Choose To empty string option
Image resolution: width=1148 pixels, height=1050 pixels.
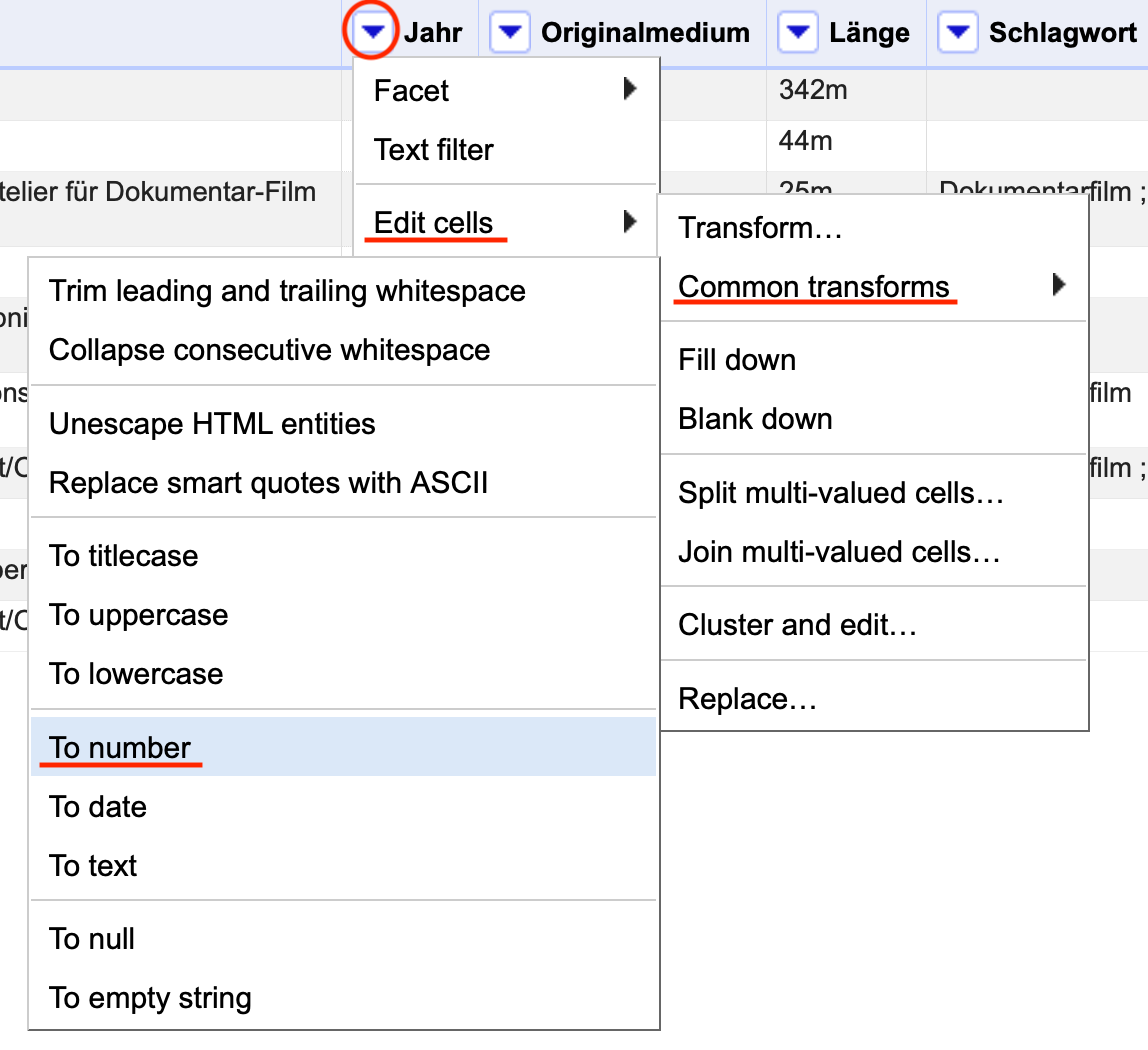(x=343, y=997)
